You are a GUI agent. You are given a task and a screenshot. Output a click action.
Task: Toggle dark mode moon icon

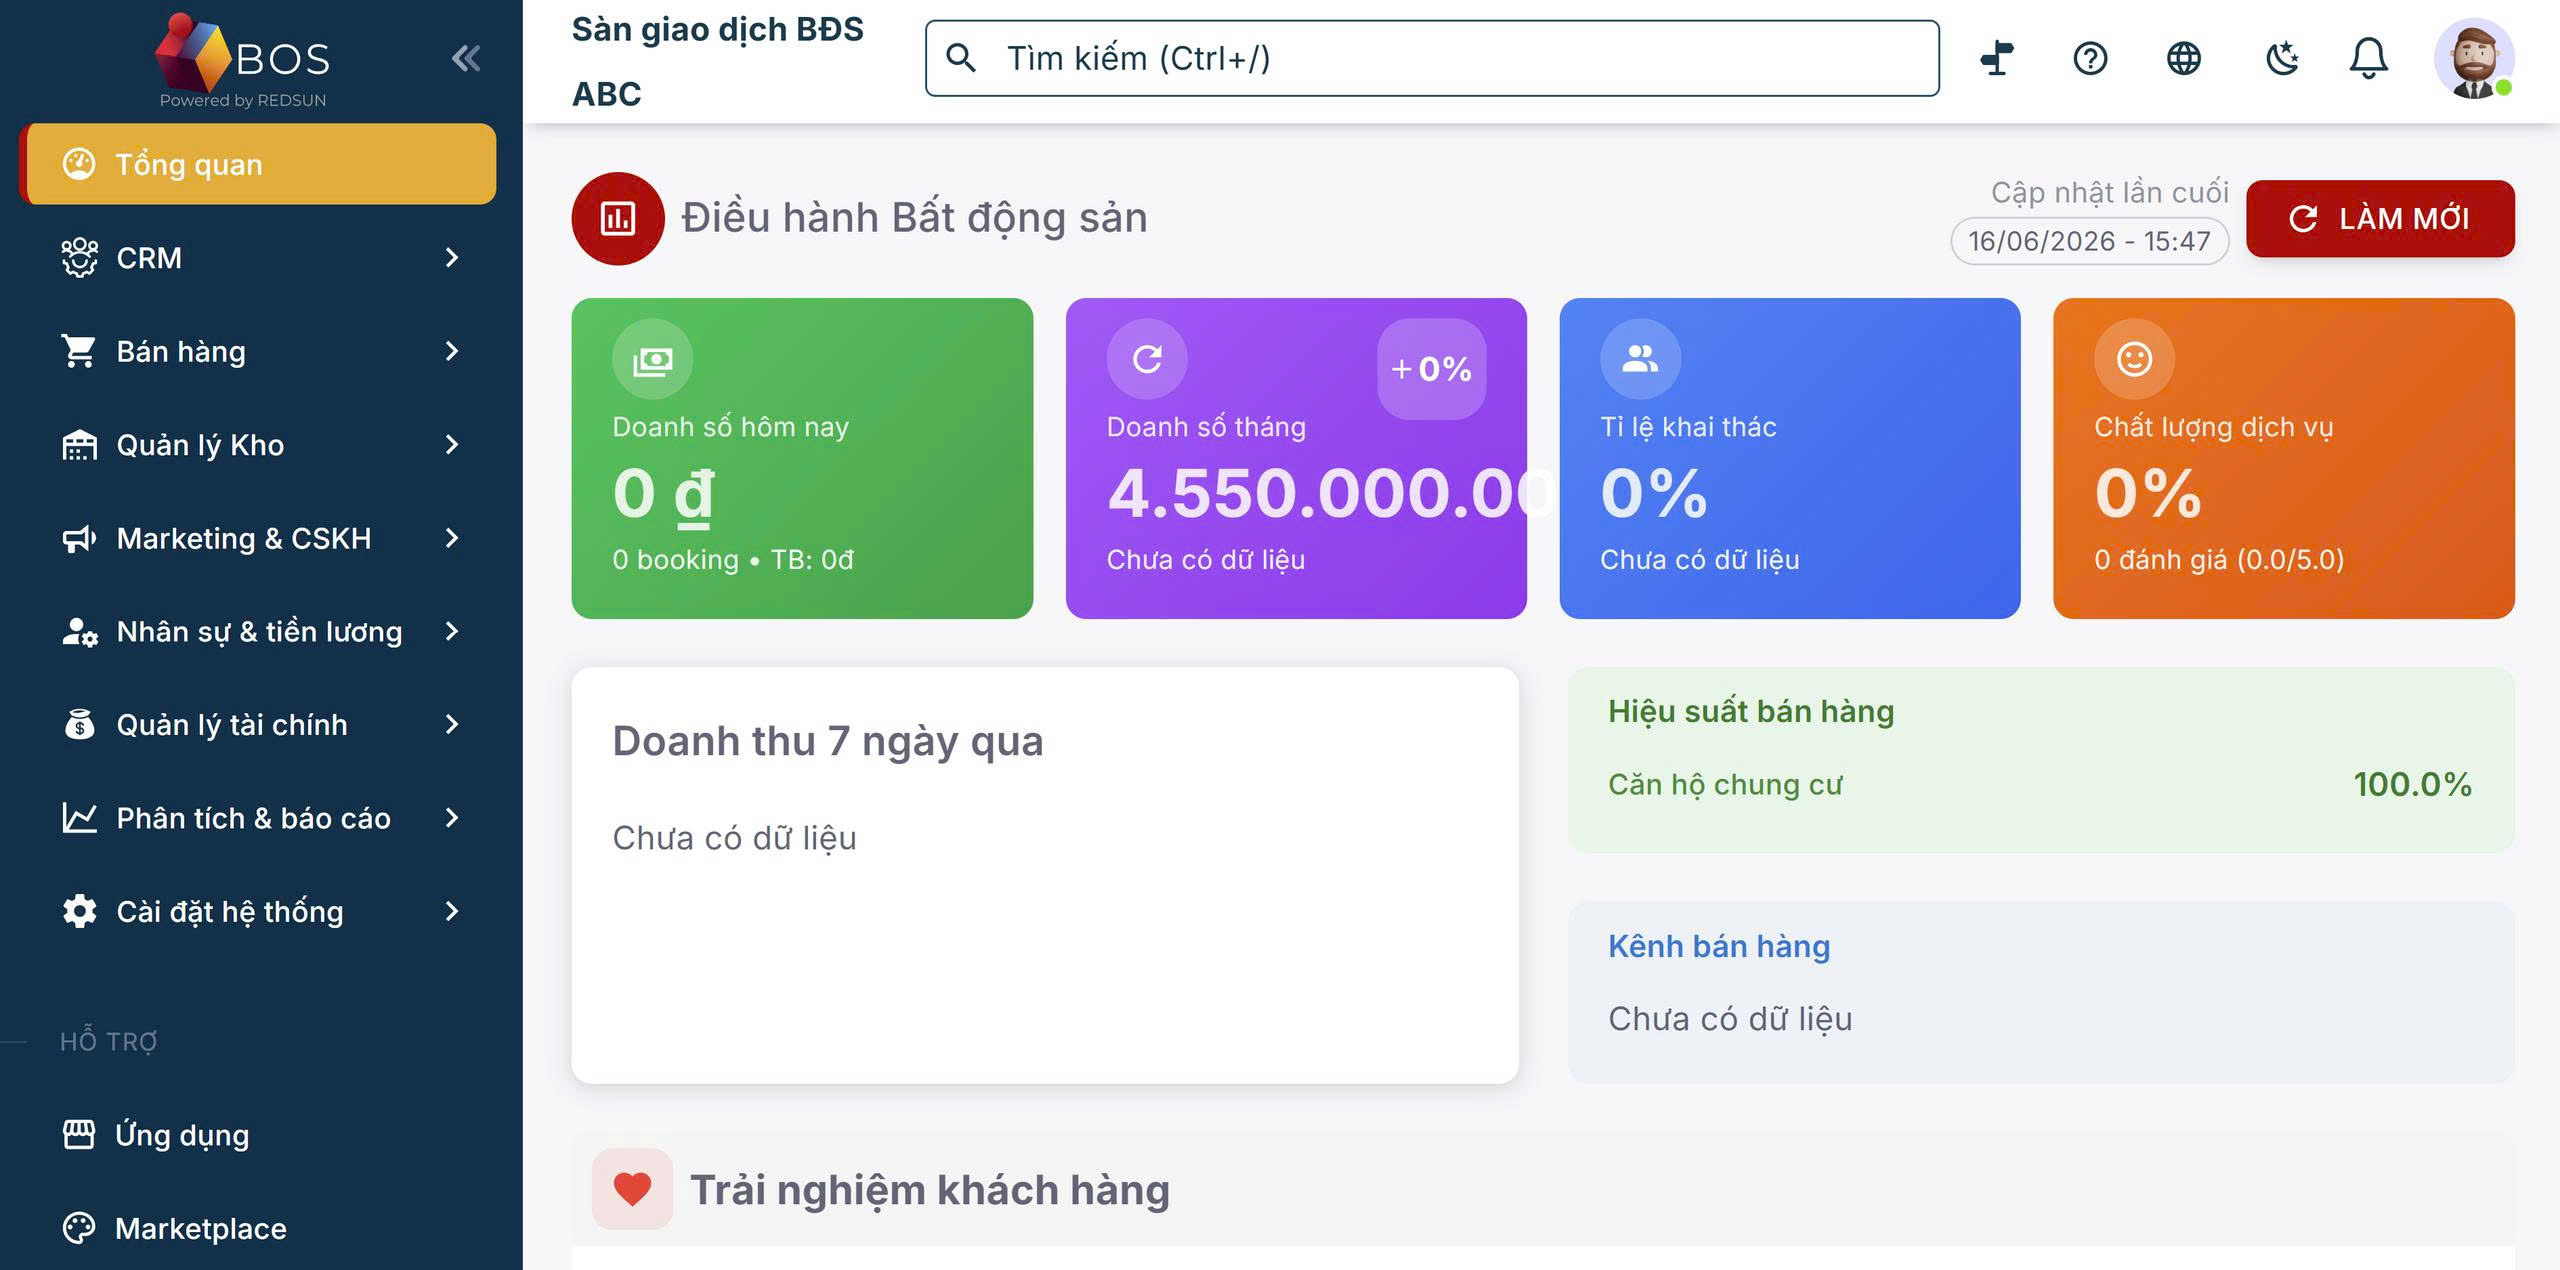[x=2282, y=59]
